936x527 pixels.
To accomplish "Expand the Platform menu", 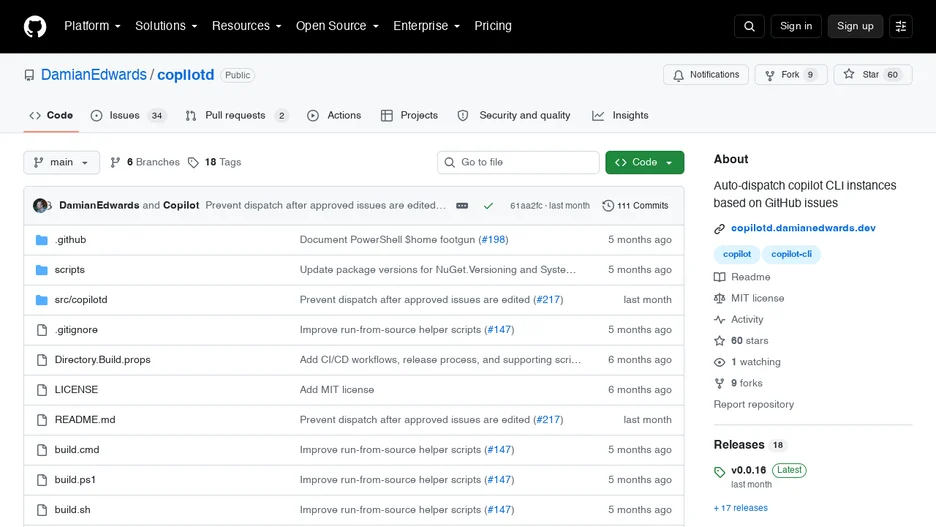I will click(93, 26).
